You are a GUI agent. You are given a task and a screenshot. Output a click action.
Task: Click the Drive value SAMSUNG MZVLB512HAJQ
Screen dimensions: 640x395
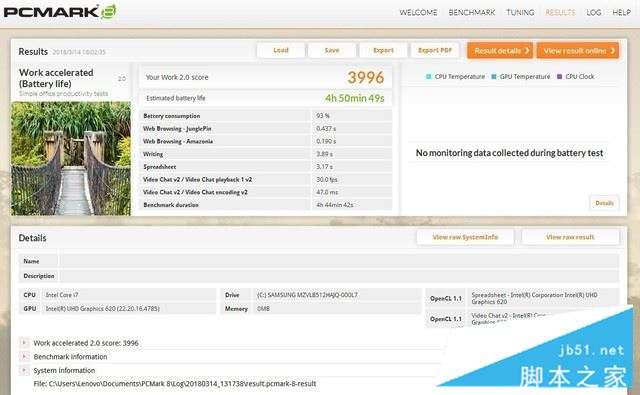point(307,295)
